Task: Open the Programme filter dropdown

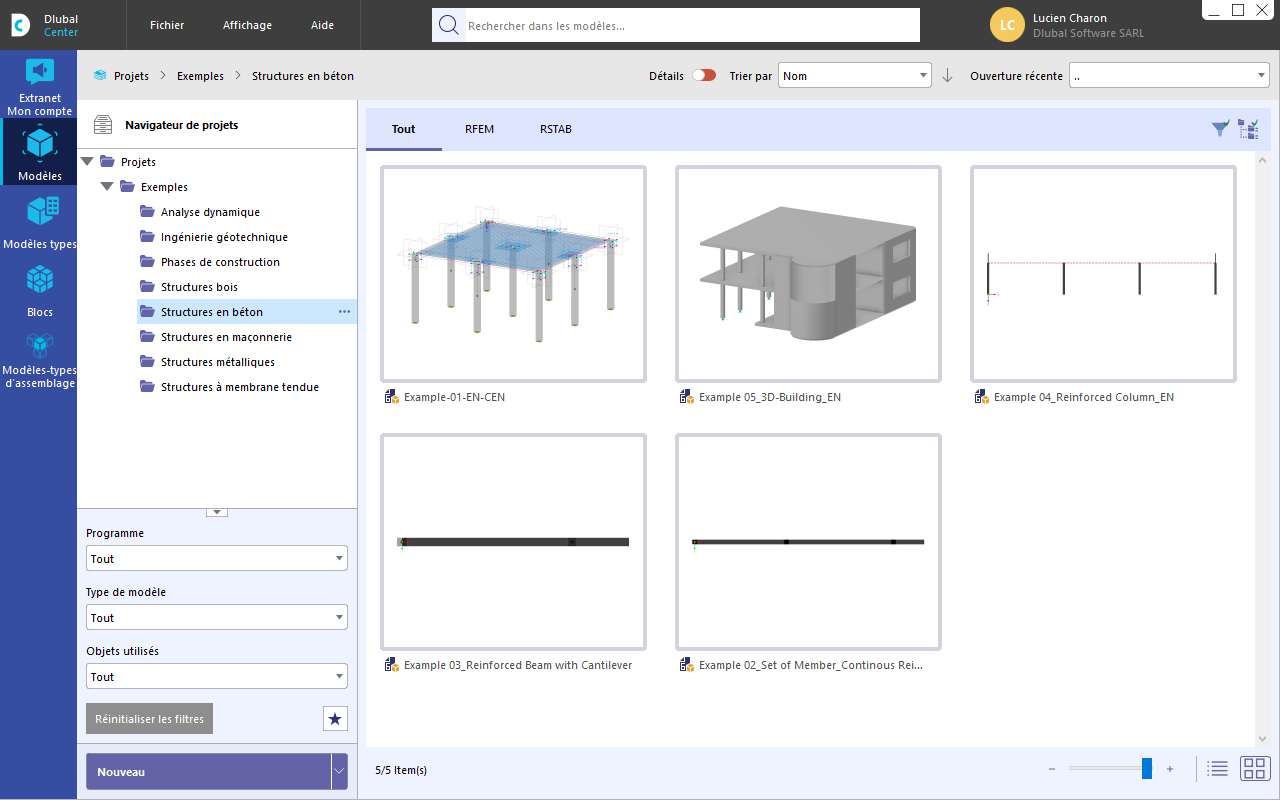Action: pos(217,558)
